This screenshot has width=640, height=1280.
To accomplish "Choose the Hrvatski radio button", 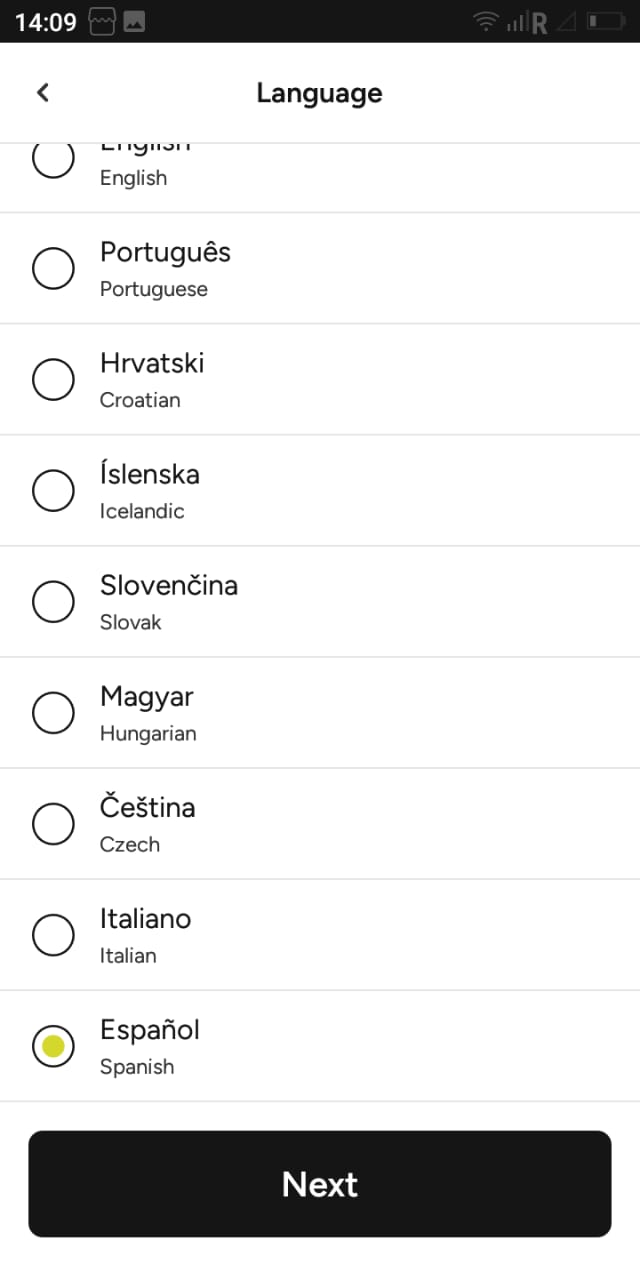I will point(53,379).
